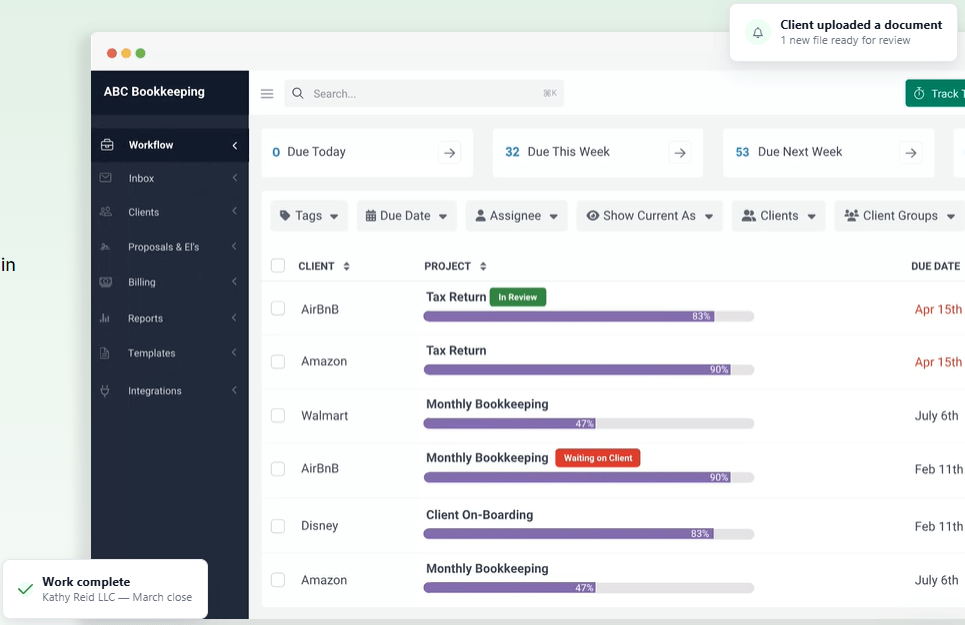Tick the select-all checkbox in header
Image resolution: width=965 pixels, height=625 pixels.
pos(278,266)
